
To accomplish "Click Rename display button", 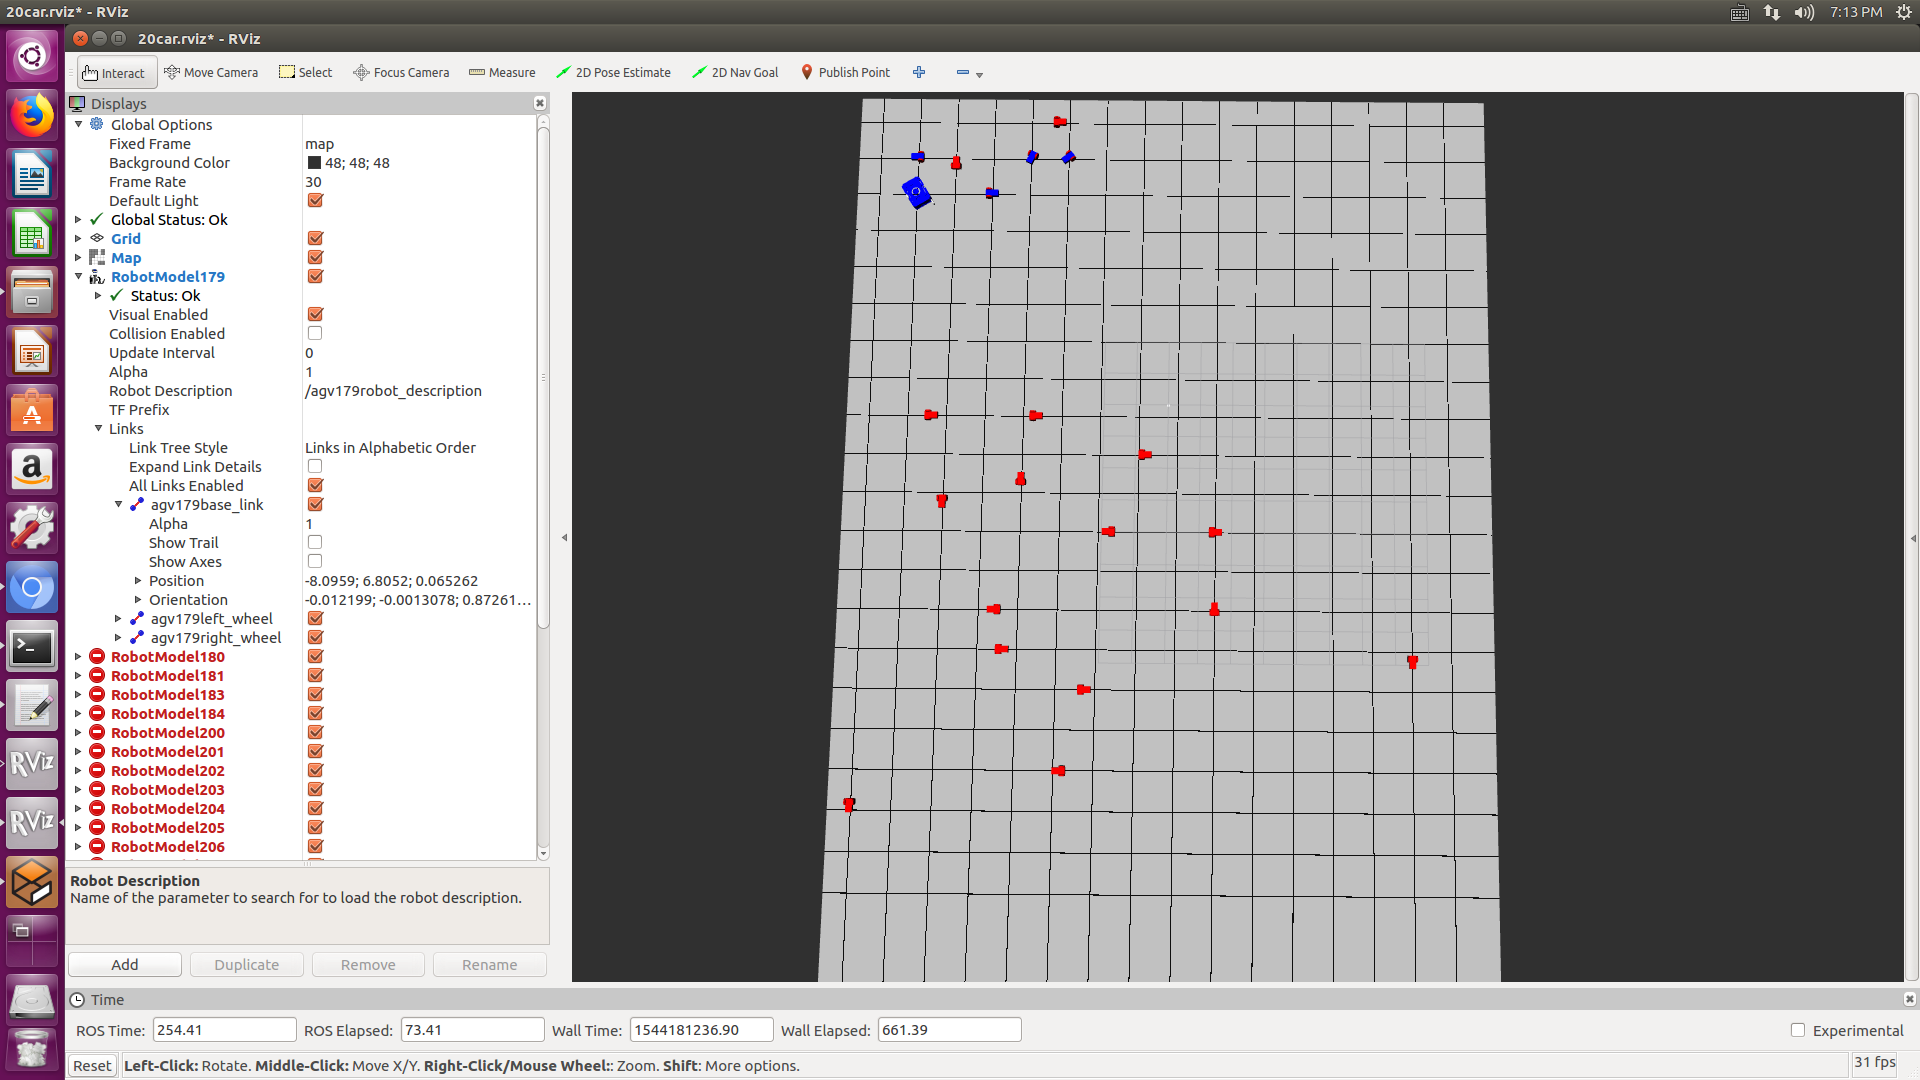I will pyautogui.click(x=490, y=964).
